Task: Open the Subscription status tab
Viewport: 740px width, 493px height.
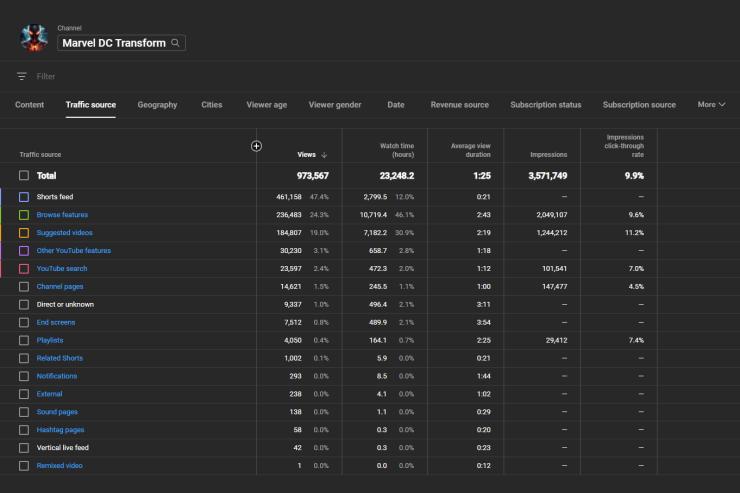Action: coord(546,105)
